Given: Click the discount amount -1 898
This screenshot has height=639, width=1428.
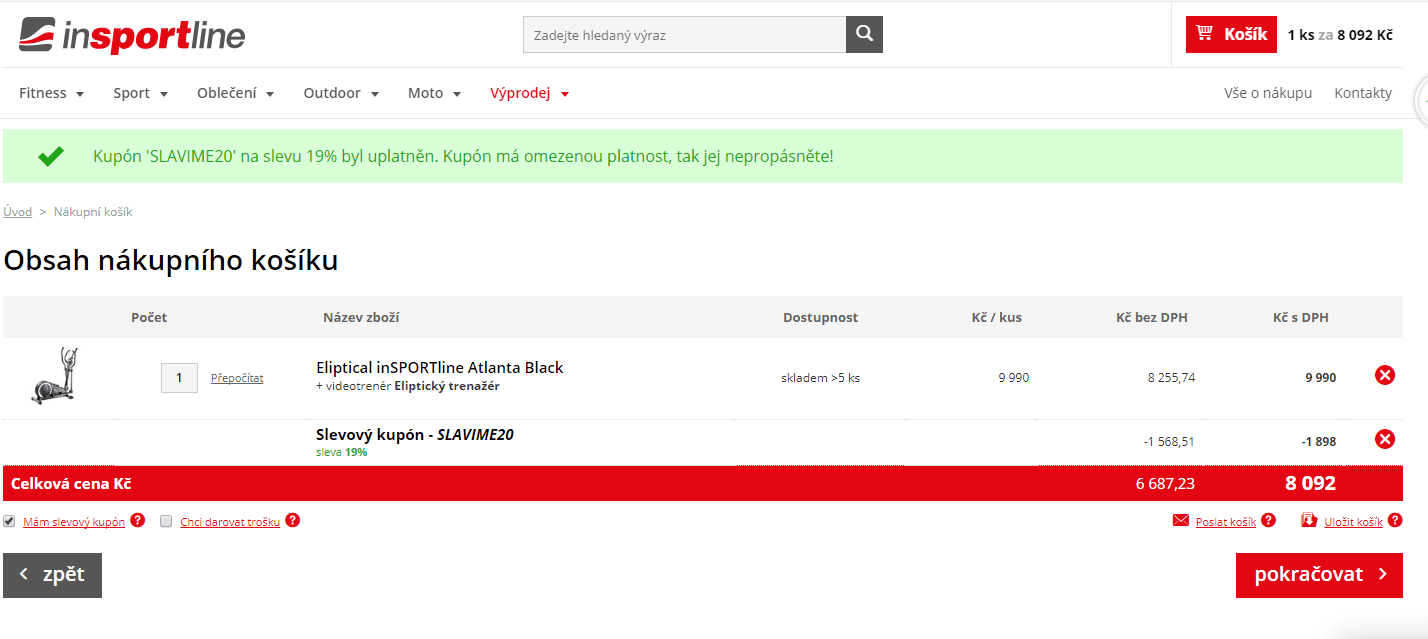Looking at the screenshot, I should click(1318, 441).
